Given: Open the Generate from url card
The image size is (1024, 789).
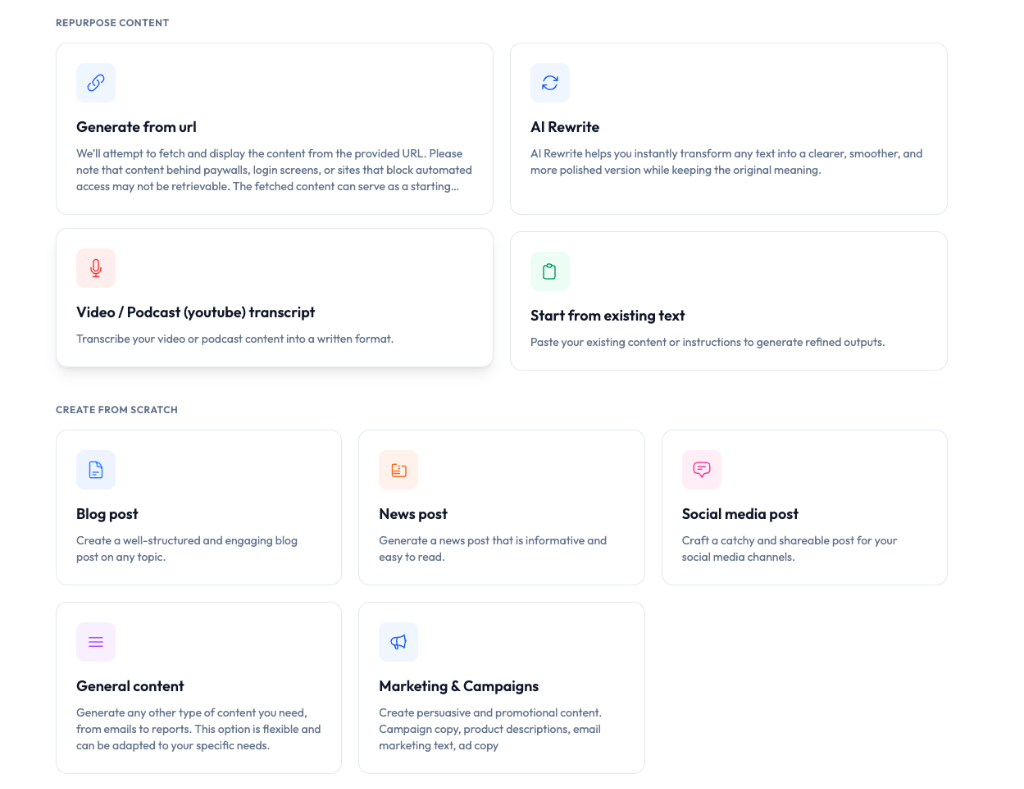Looking at the screenshot, I should tap(274, 128).
